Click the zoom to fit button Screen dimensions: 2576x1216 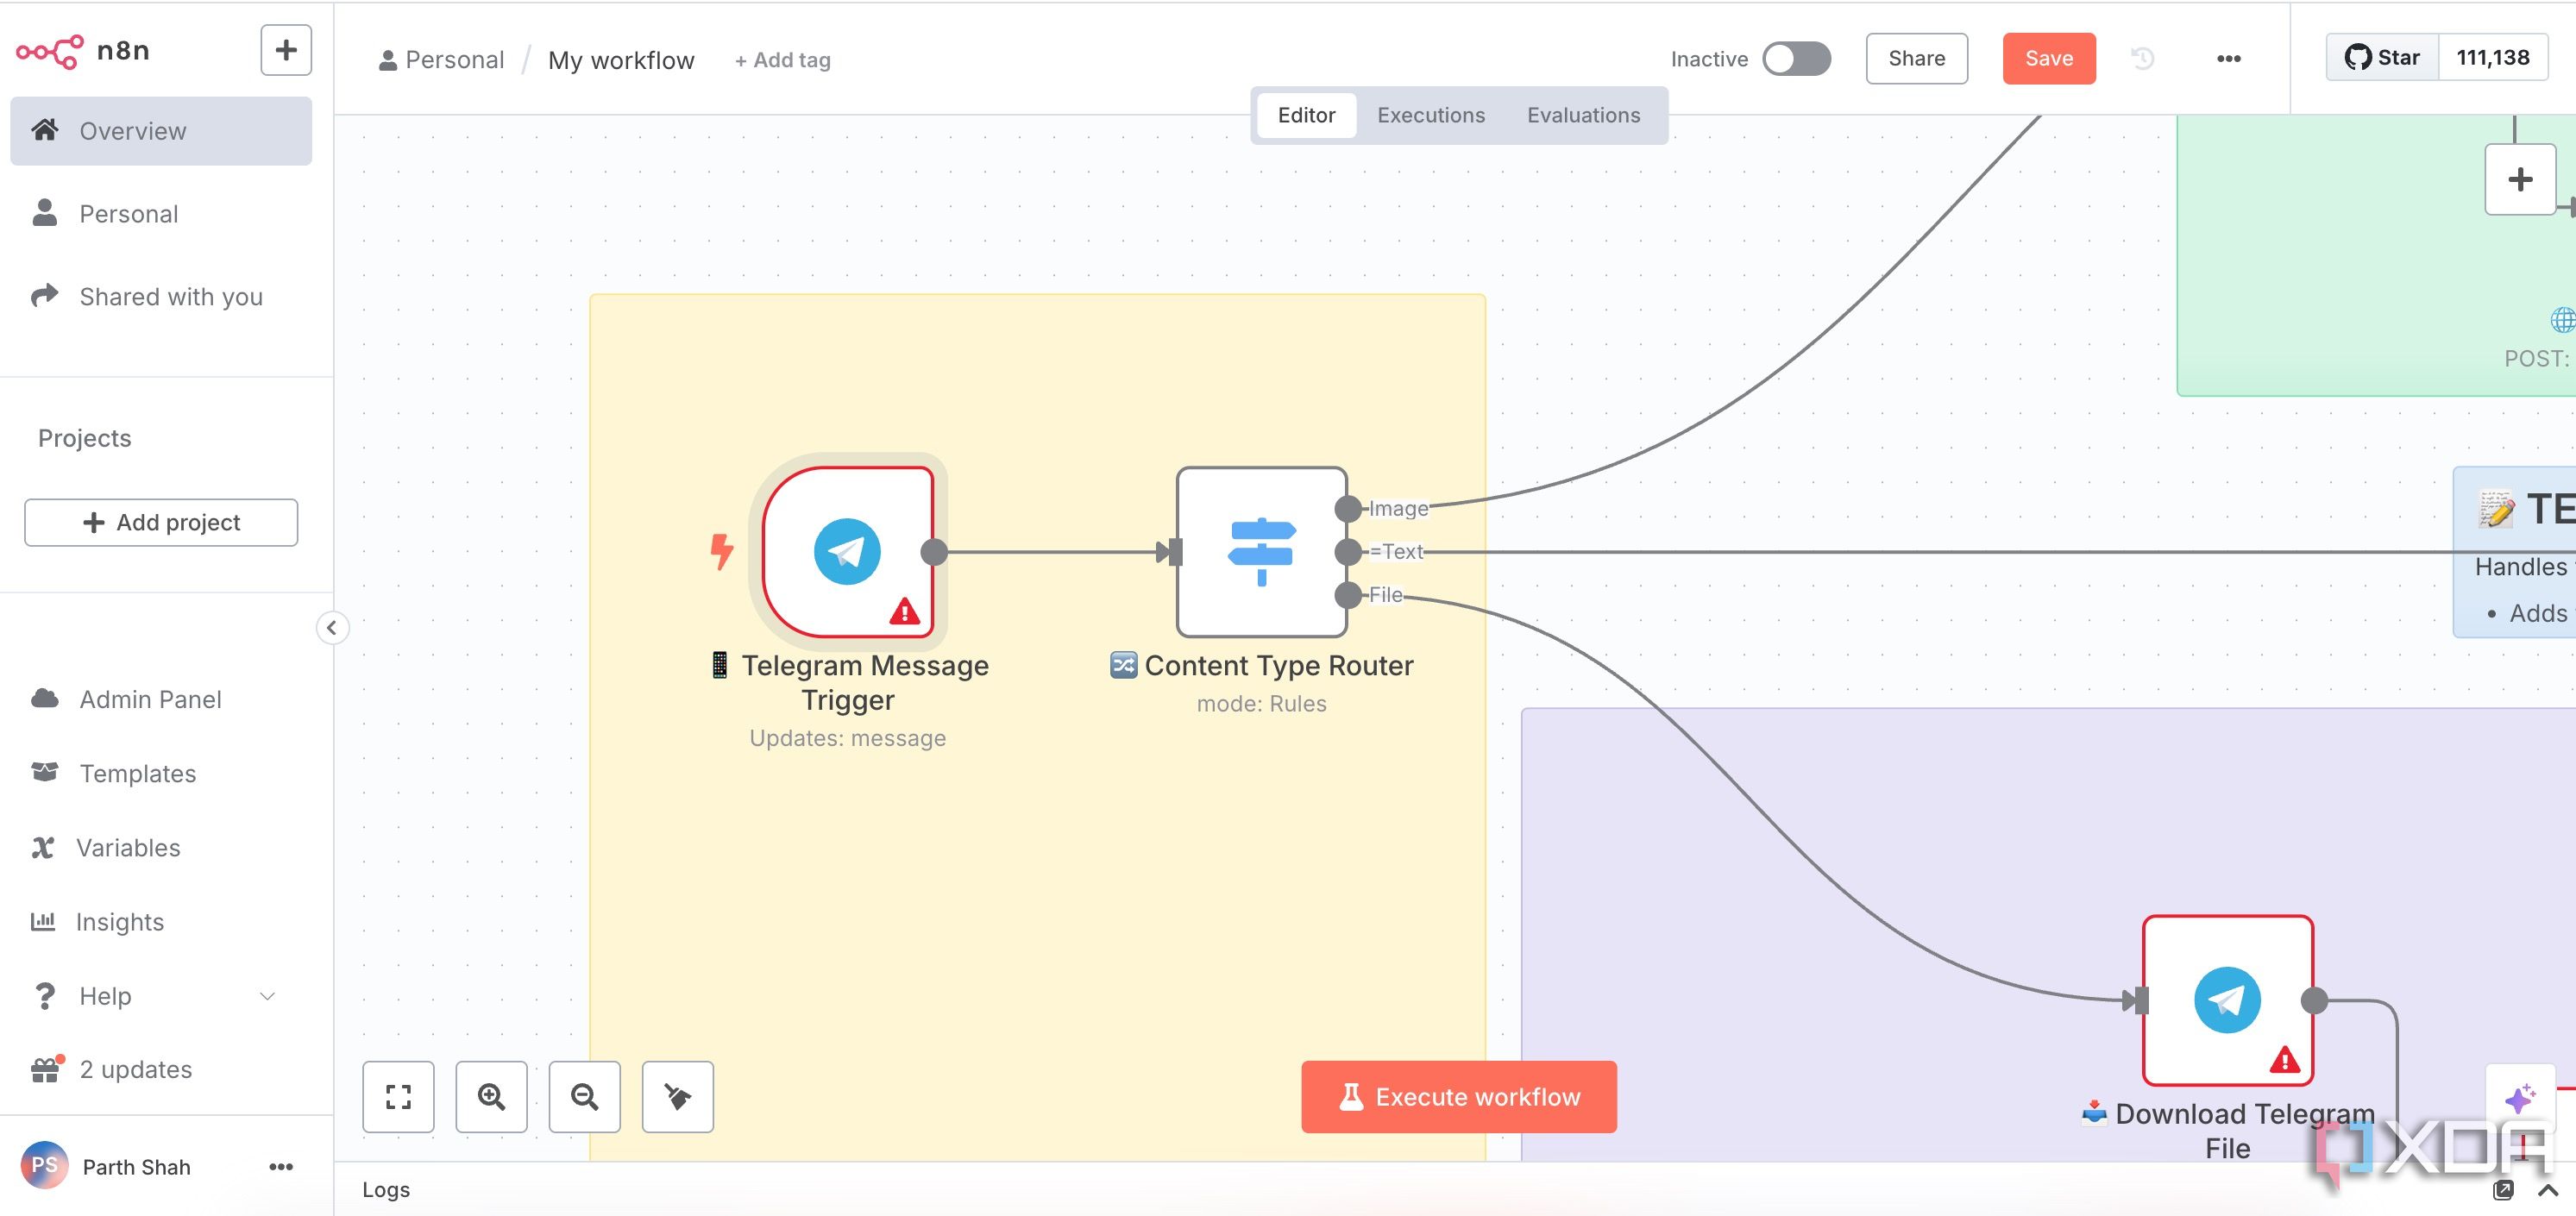tap(398, 1097)
